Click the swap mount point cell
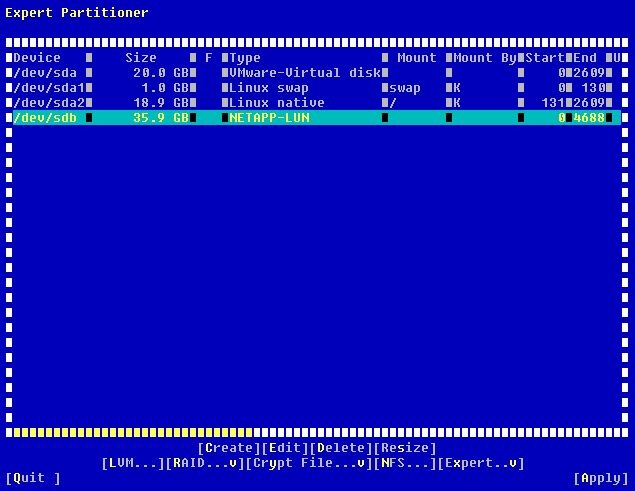Screen dimensions: 635x491 point(405,88)
